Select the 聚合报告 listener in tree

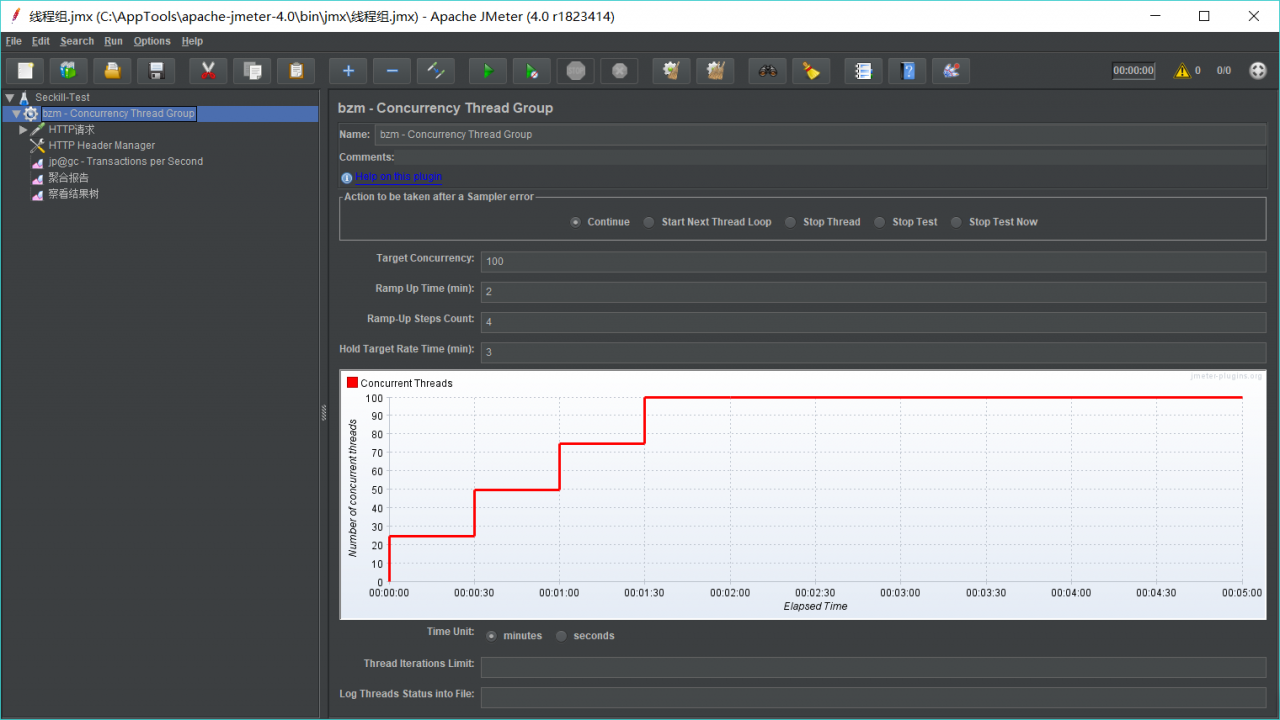[68, 178]
